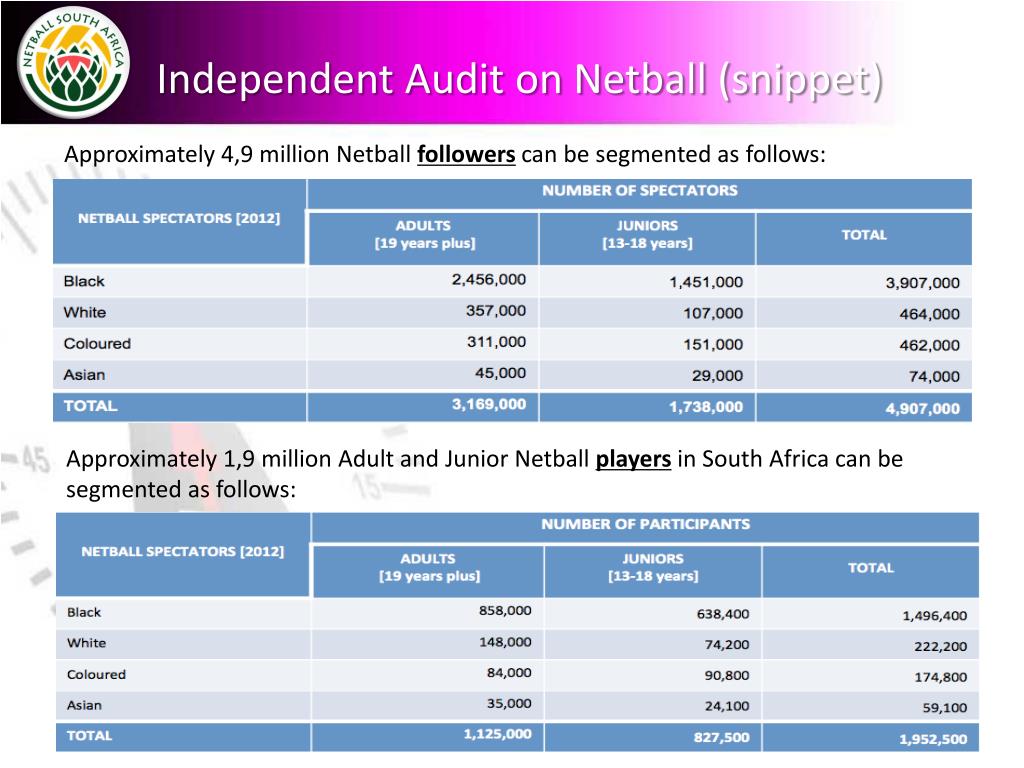Click the Black row label in spectators table
This screenshot has height=768, width=1024.
point(84,281)
